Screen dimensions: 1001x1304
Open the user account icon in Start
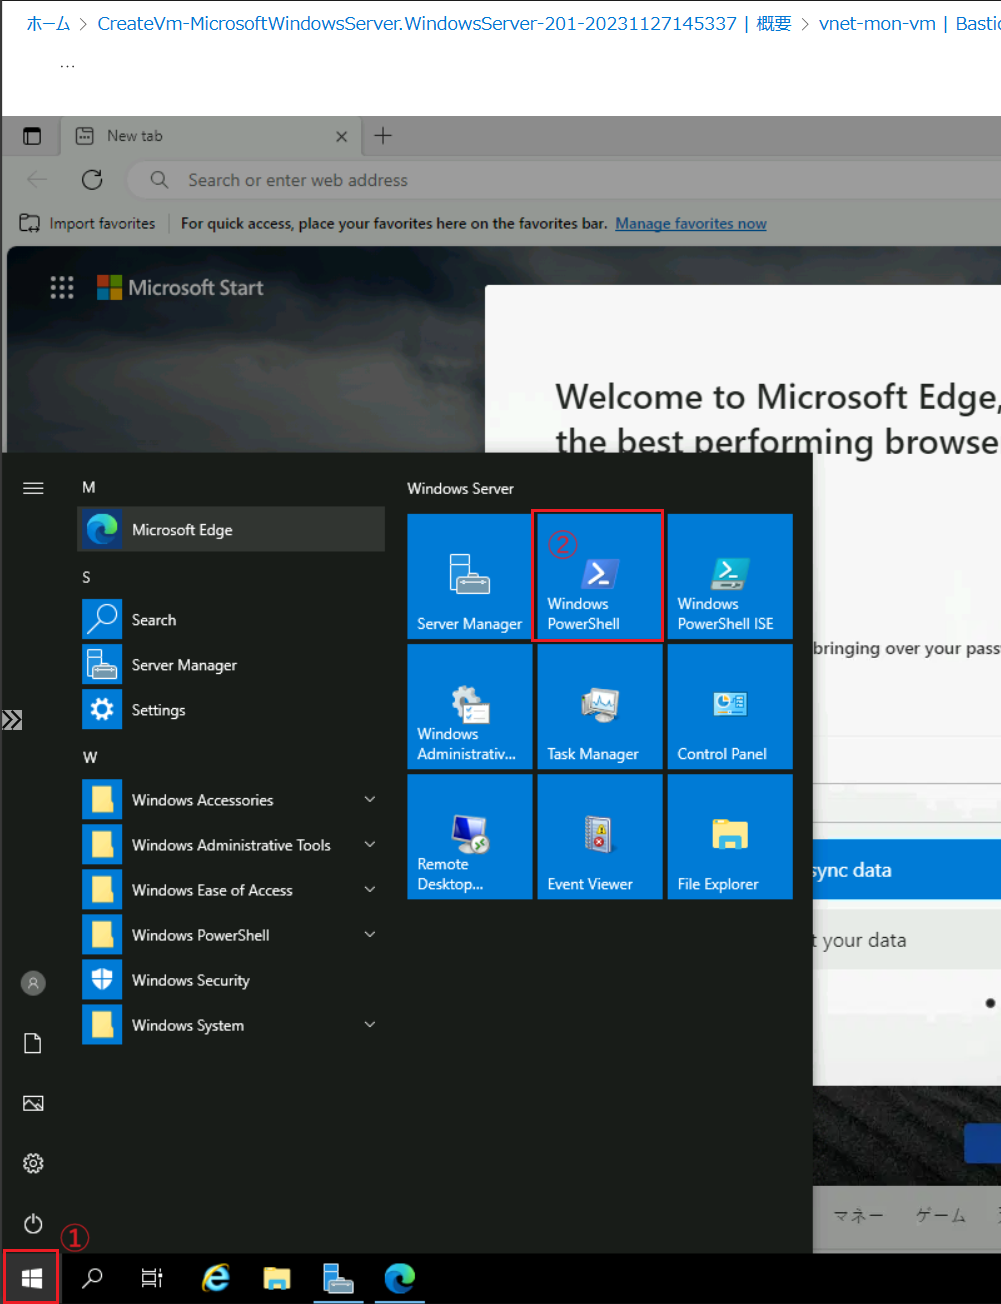33,983
